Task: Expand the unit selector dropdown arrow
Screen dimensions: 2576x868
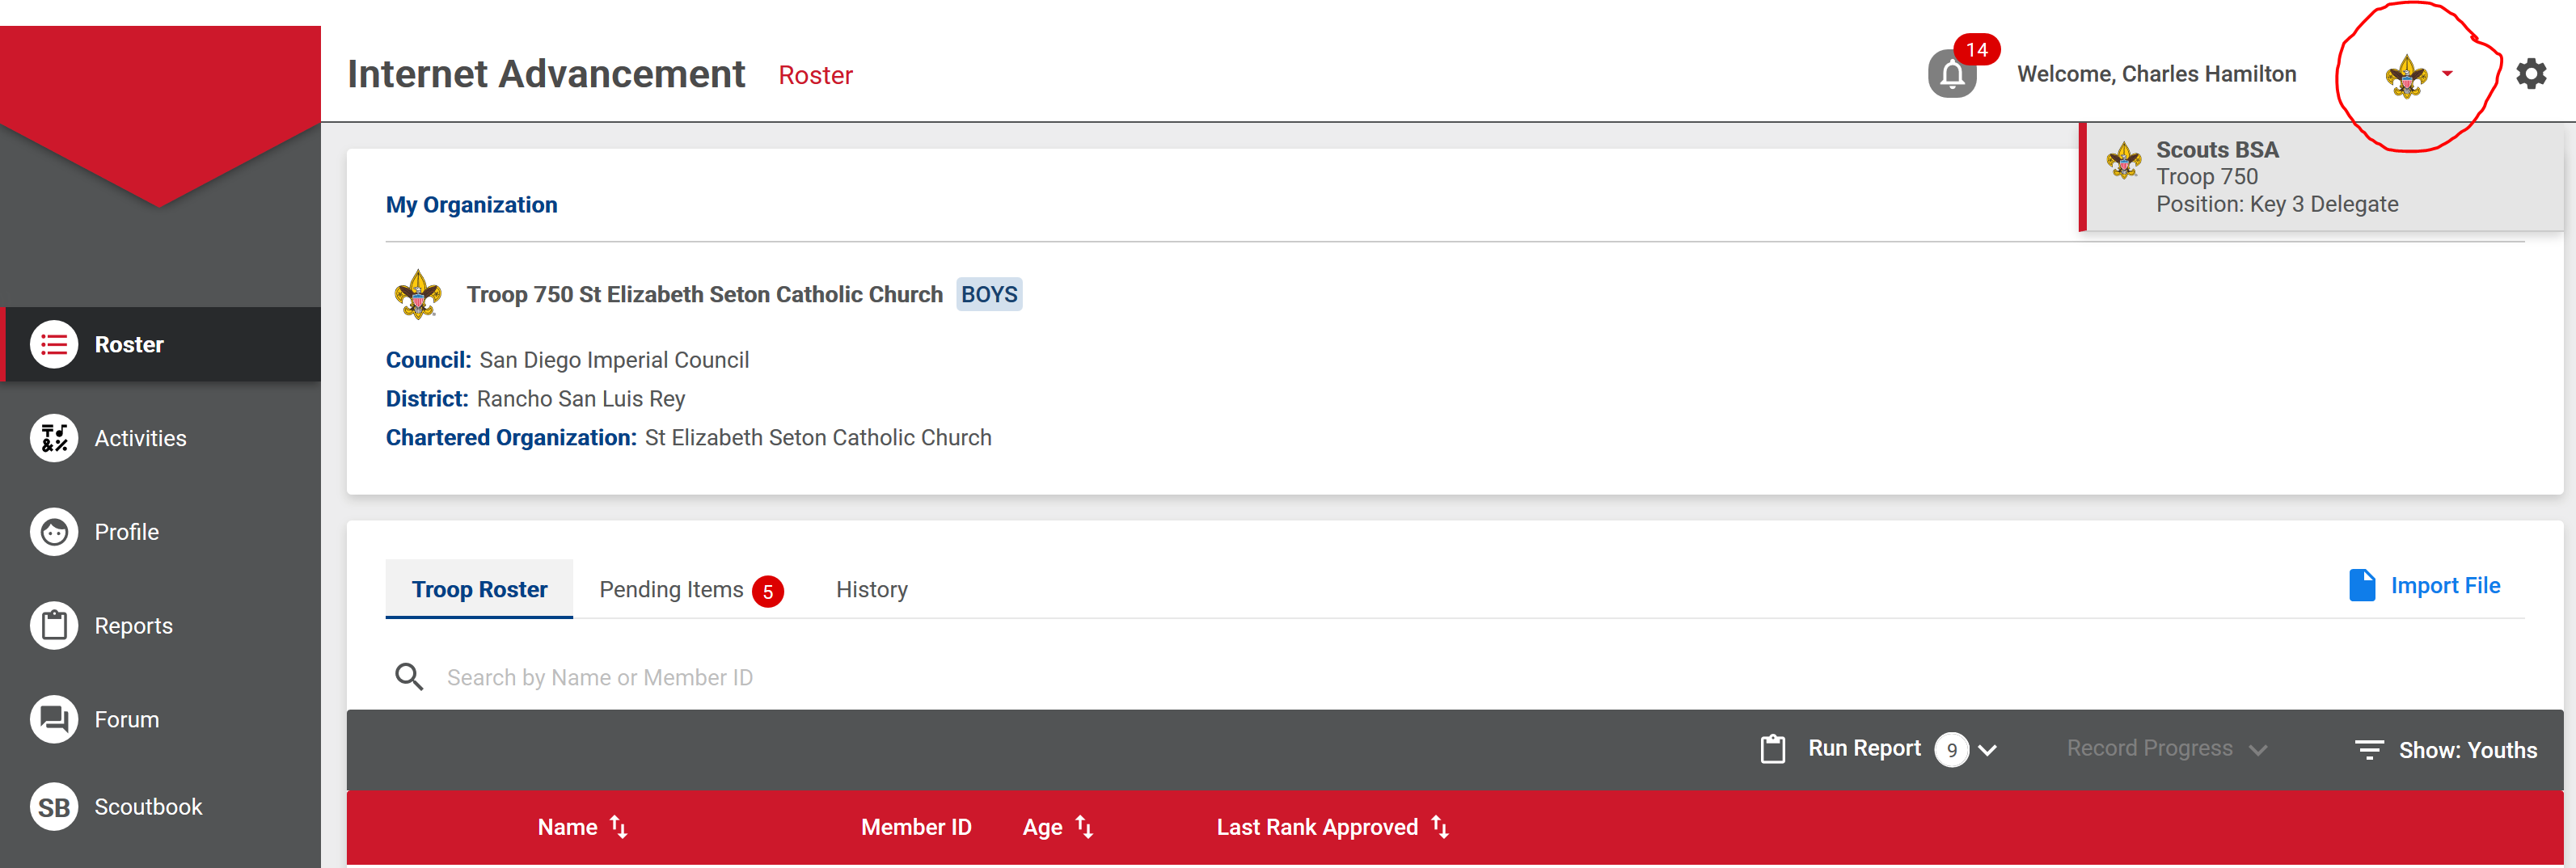Action: click(2447, 74)
